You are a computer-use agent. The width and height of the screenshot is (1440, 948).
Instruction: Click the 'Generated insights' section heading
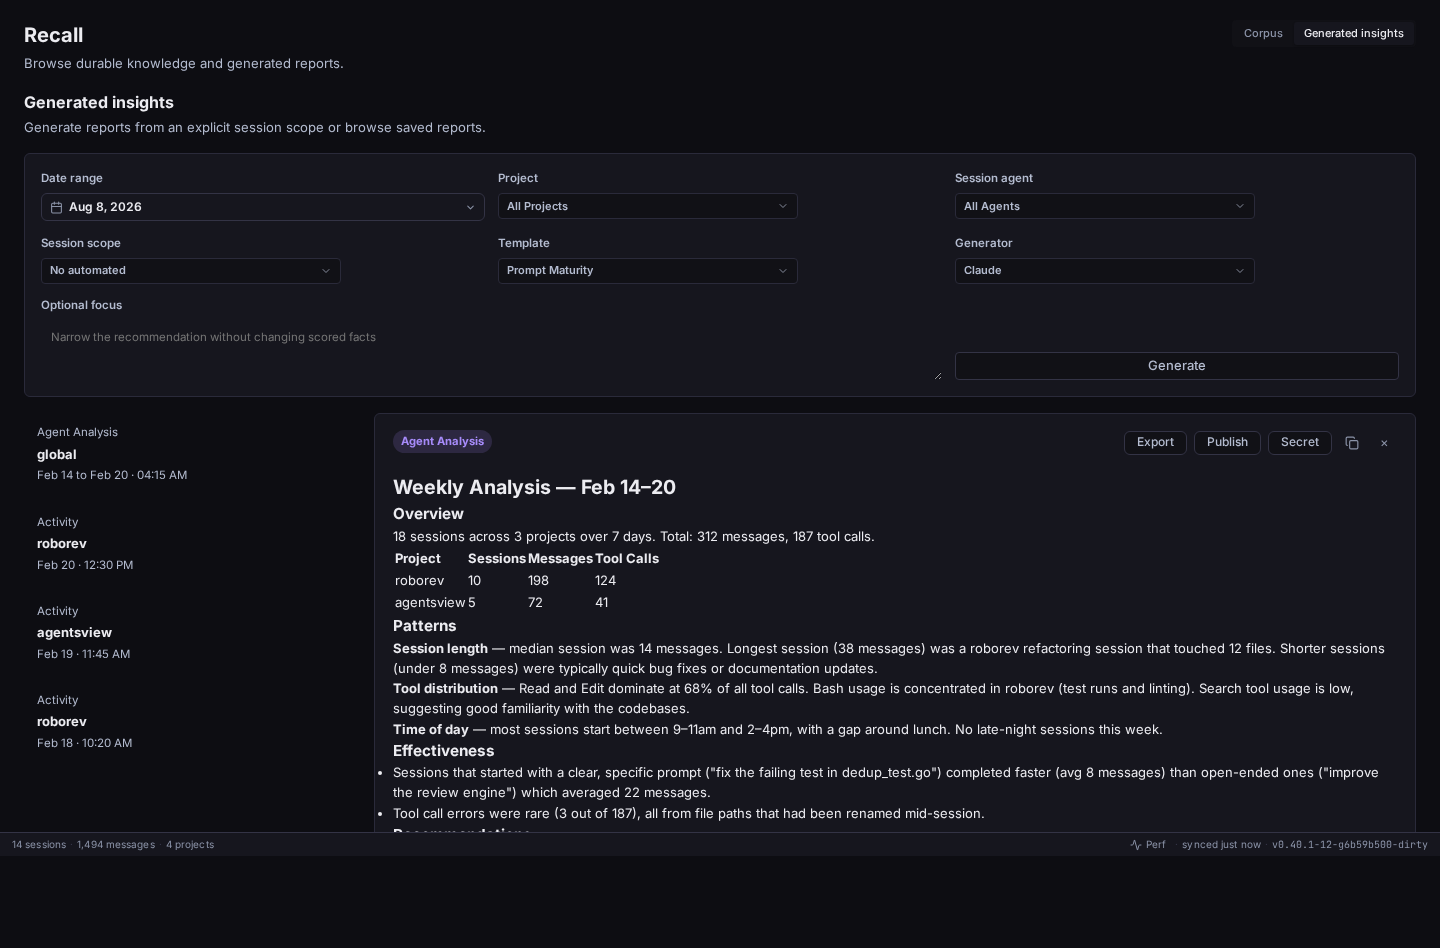click(99, 102)
